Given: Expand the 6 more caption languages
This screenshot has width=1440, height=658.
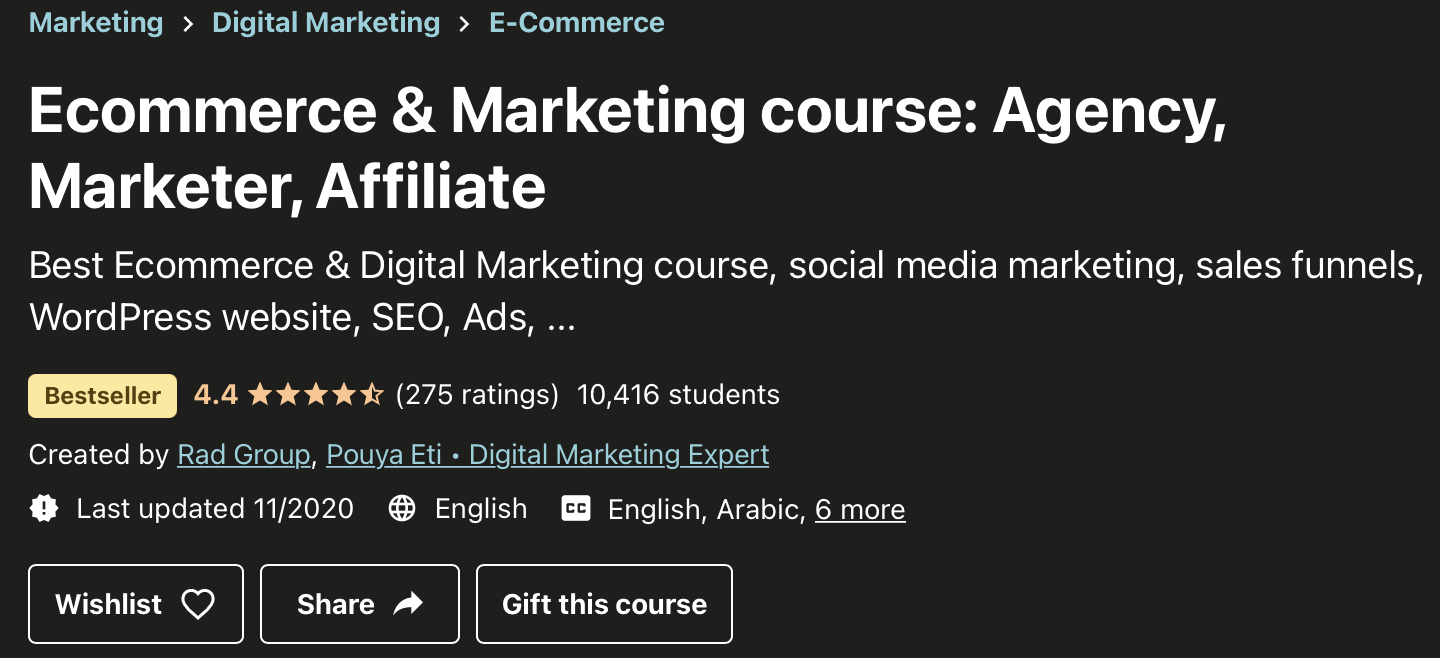Looking at the screenshot, I should pos(860,509).
